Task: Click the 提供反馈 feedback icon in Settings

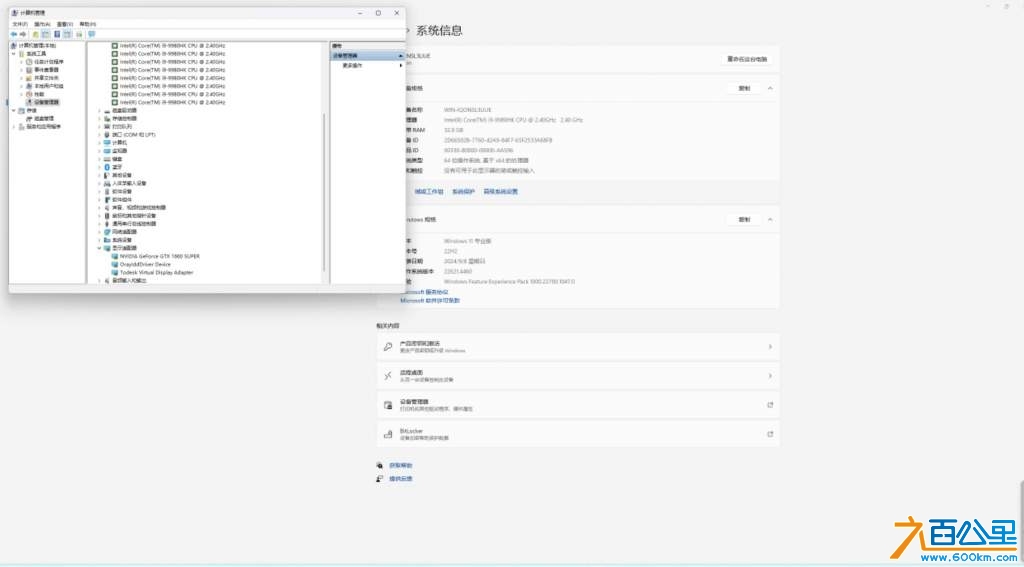Action: tap(379, 479)
